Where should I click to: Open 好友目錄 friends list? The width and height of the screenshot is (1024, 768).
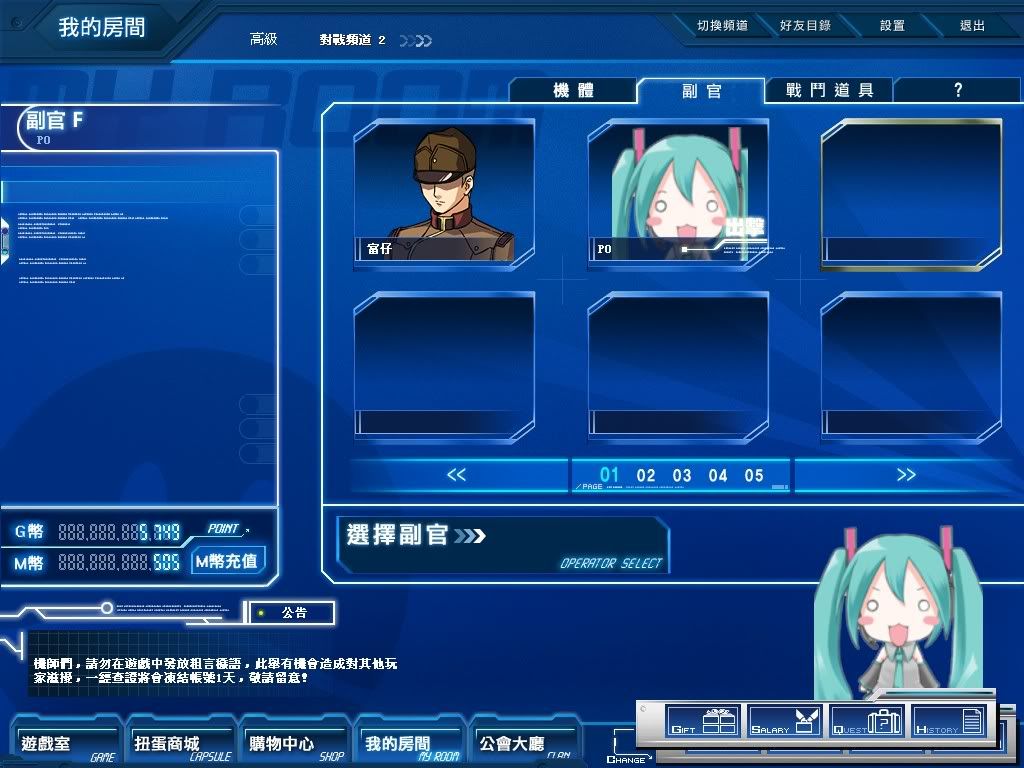(805, 26)
